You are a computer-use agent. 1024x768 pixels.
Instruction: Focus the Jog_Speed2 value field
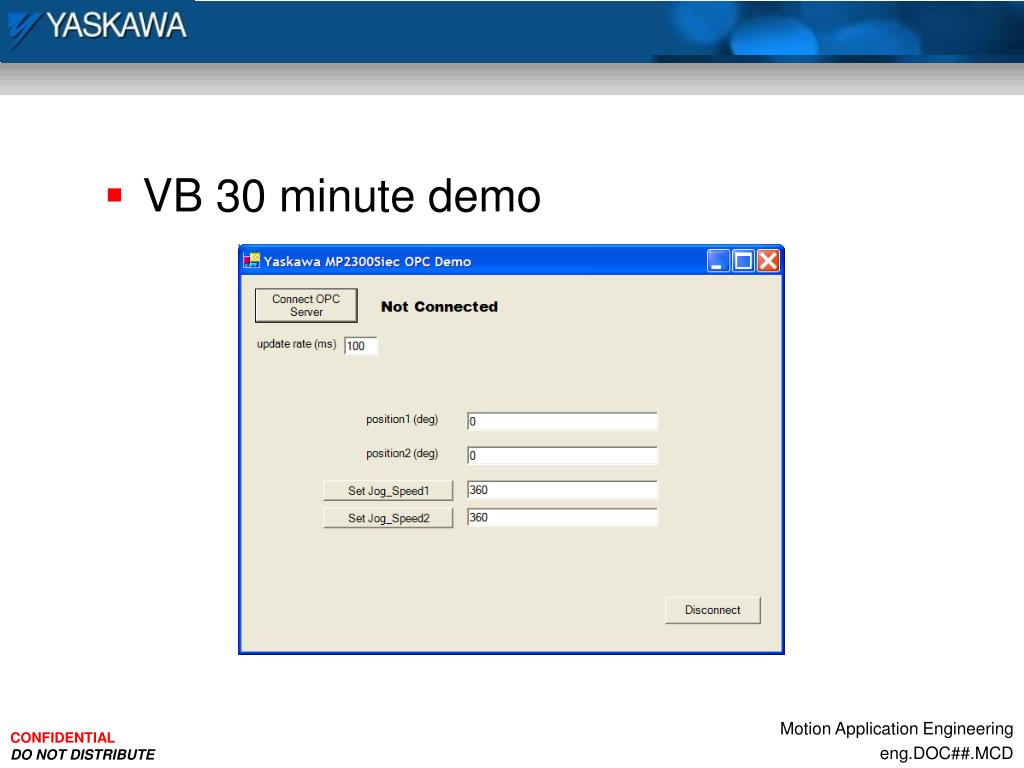tap(562, 517)
